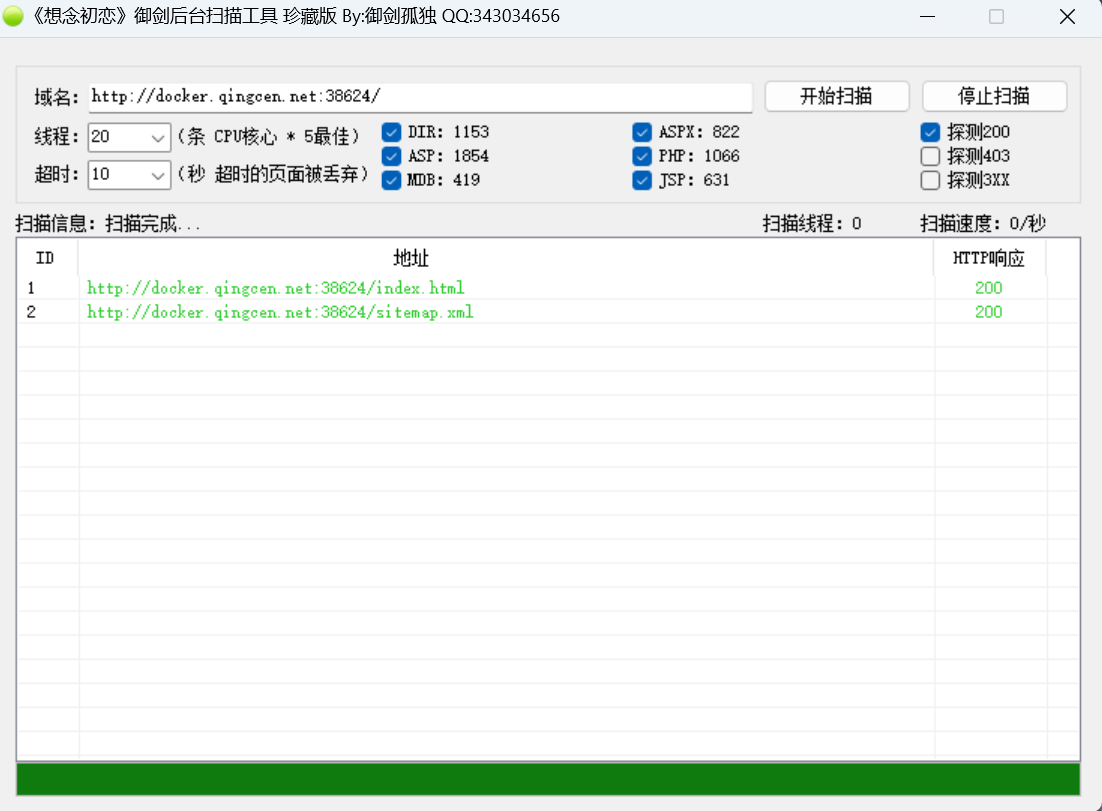Disable MDB dictionary scanning

(x=391, y=180)
